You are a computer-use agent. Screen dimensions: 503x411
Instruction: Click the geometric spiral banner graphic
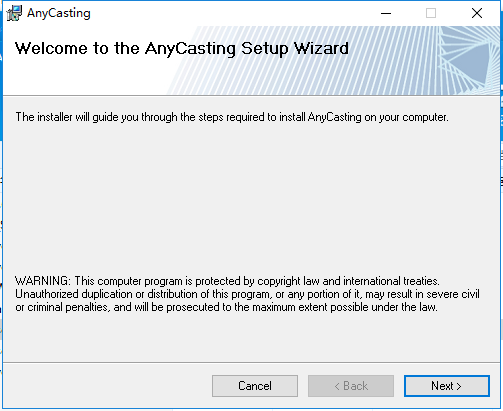point(468,60)
